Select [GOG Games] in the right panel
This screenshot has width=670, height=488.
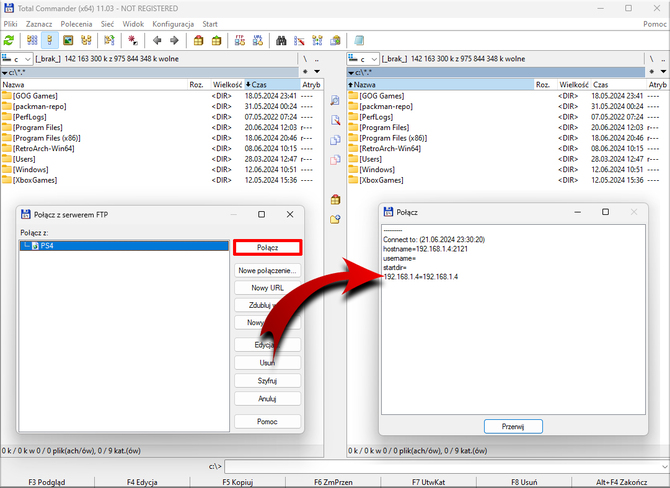pos(382,96)
